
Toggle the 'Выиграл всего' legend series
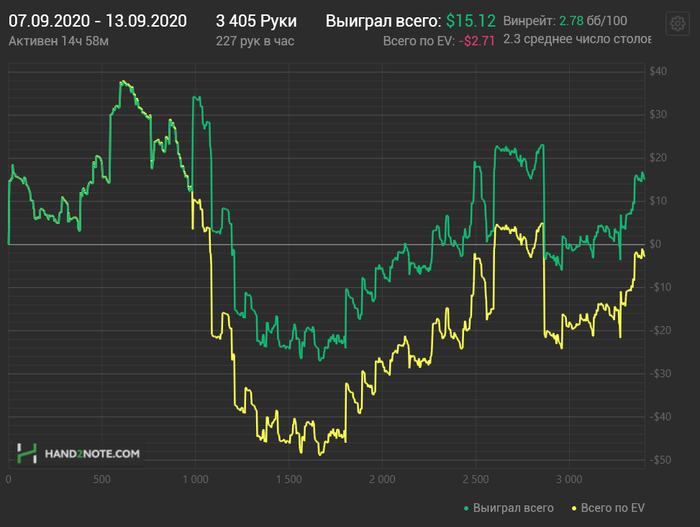coord(508,508)
